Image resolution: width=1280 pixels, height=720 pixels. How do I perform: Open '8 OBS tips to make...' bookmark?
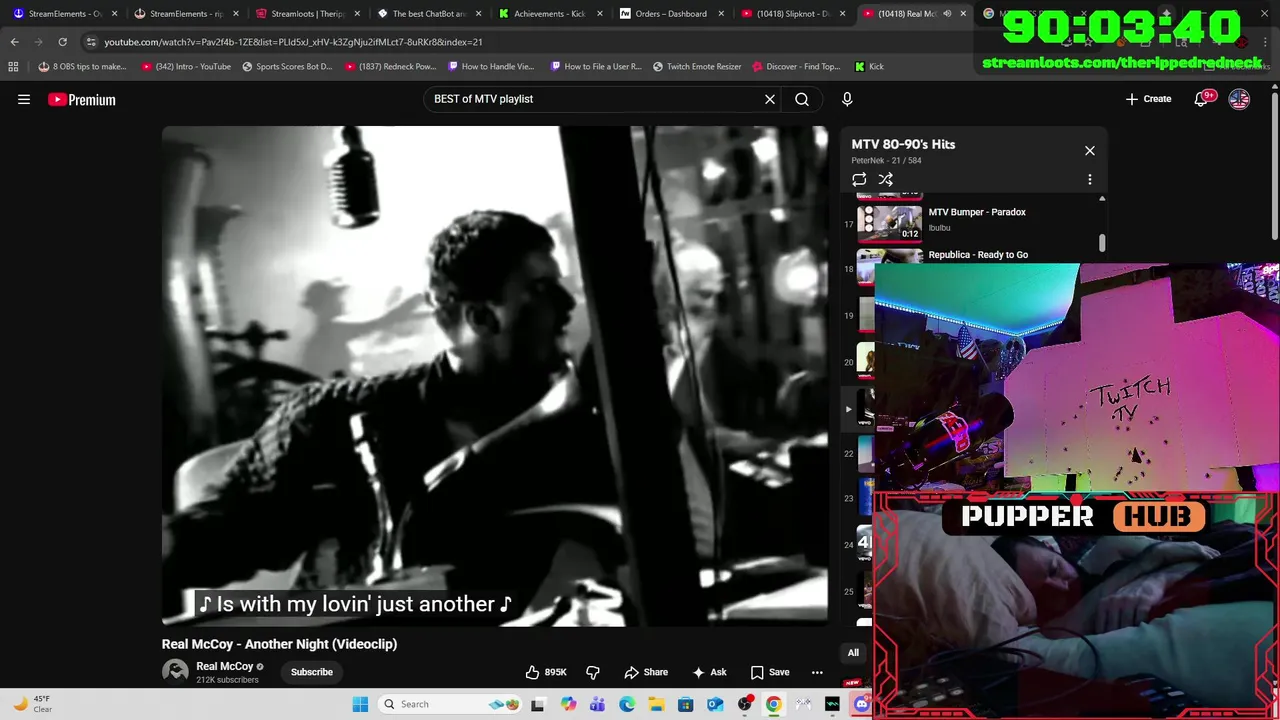click(x=82, y=66)
